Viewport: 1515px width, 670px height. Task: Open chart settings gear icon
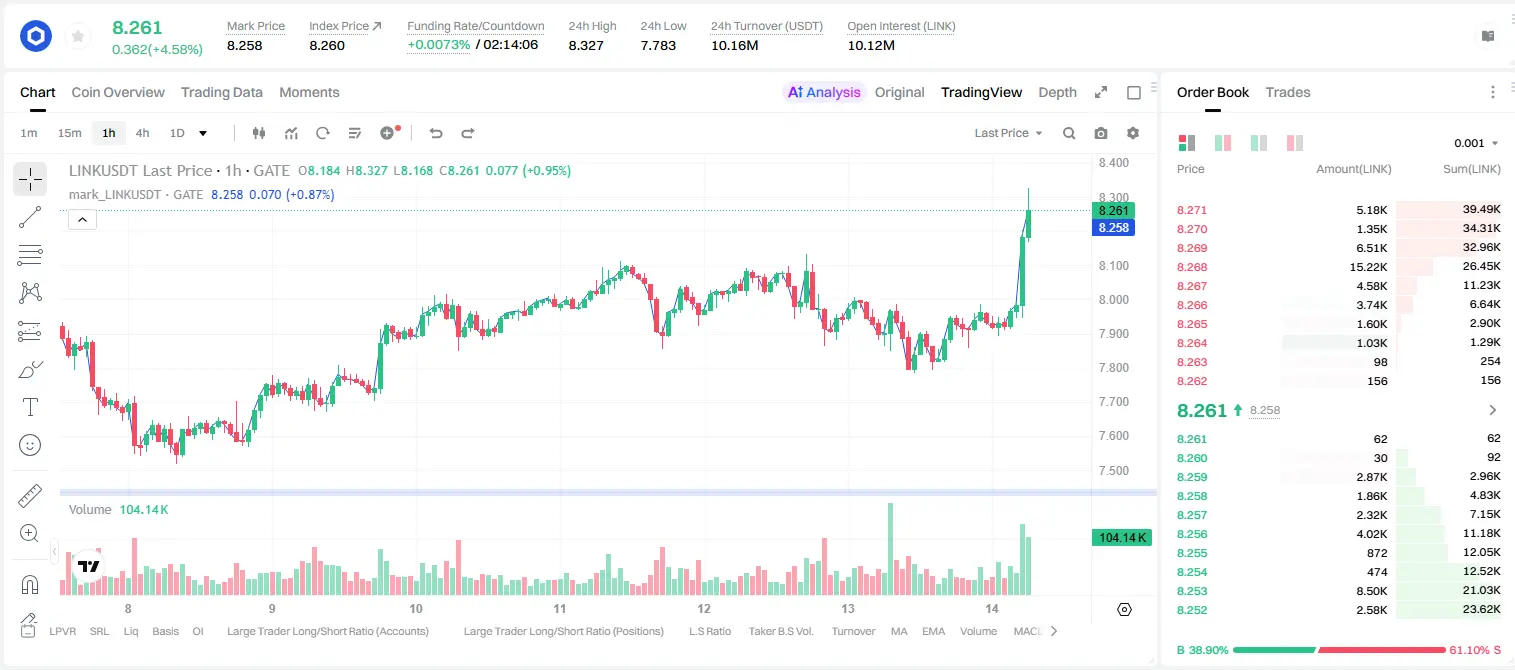(x=1133, y=133)
